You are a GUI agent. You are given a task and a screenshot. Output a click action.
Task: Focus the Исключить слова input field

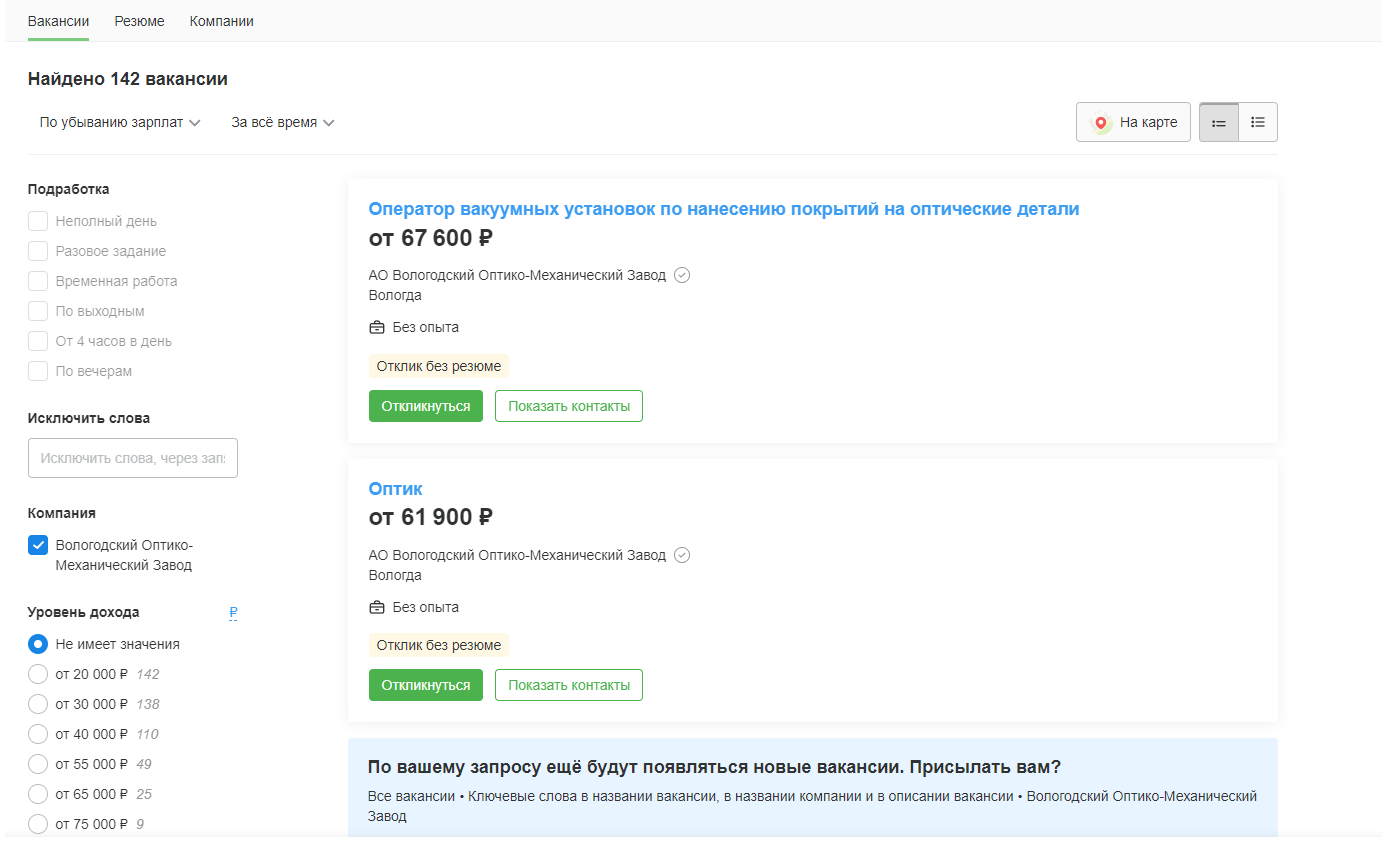pyautogui.click(x=133, y=458)
